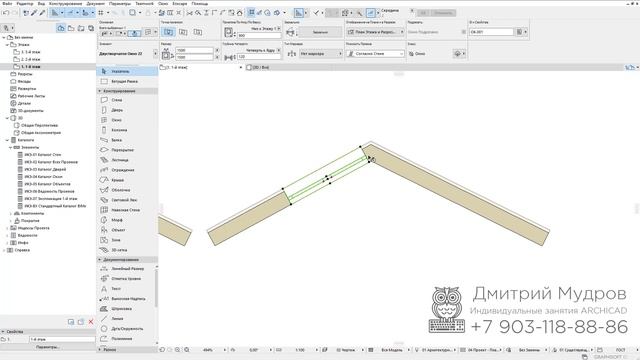Select the Arc/Circle tool

pyautogui.click(x=126, y=329)
